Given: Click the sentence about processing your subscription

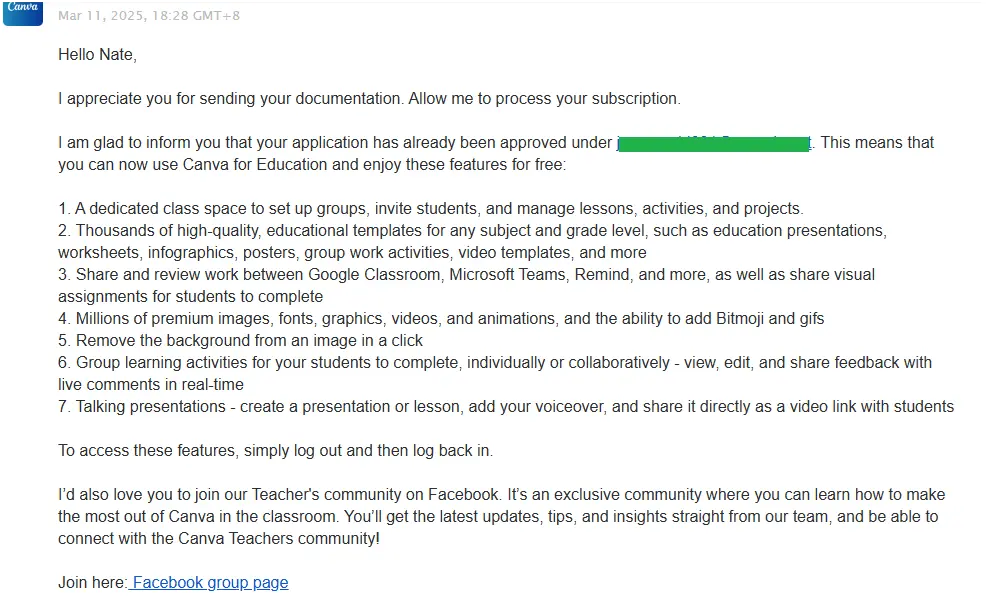Looking at the screenshot, I should [369, 99].
